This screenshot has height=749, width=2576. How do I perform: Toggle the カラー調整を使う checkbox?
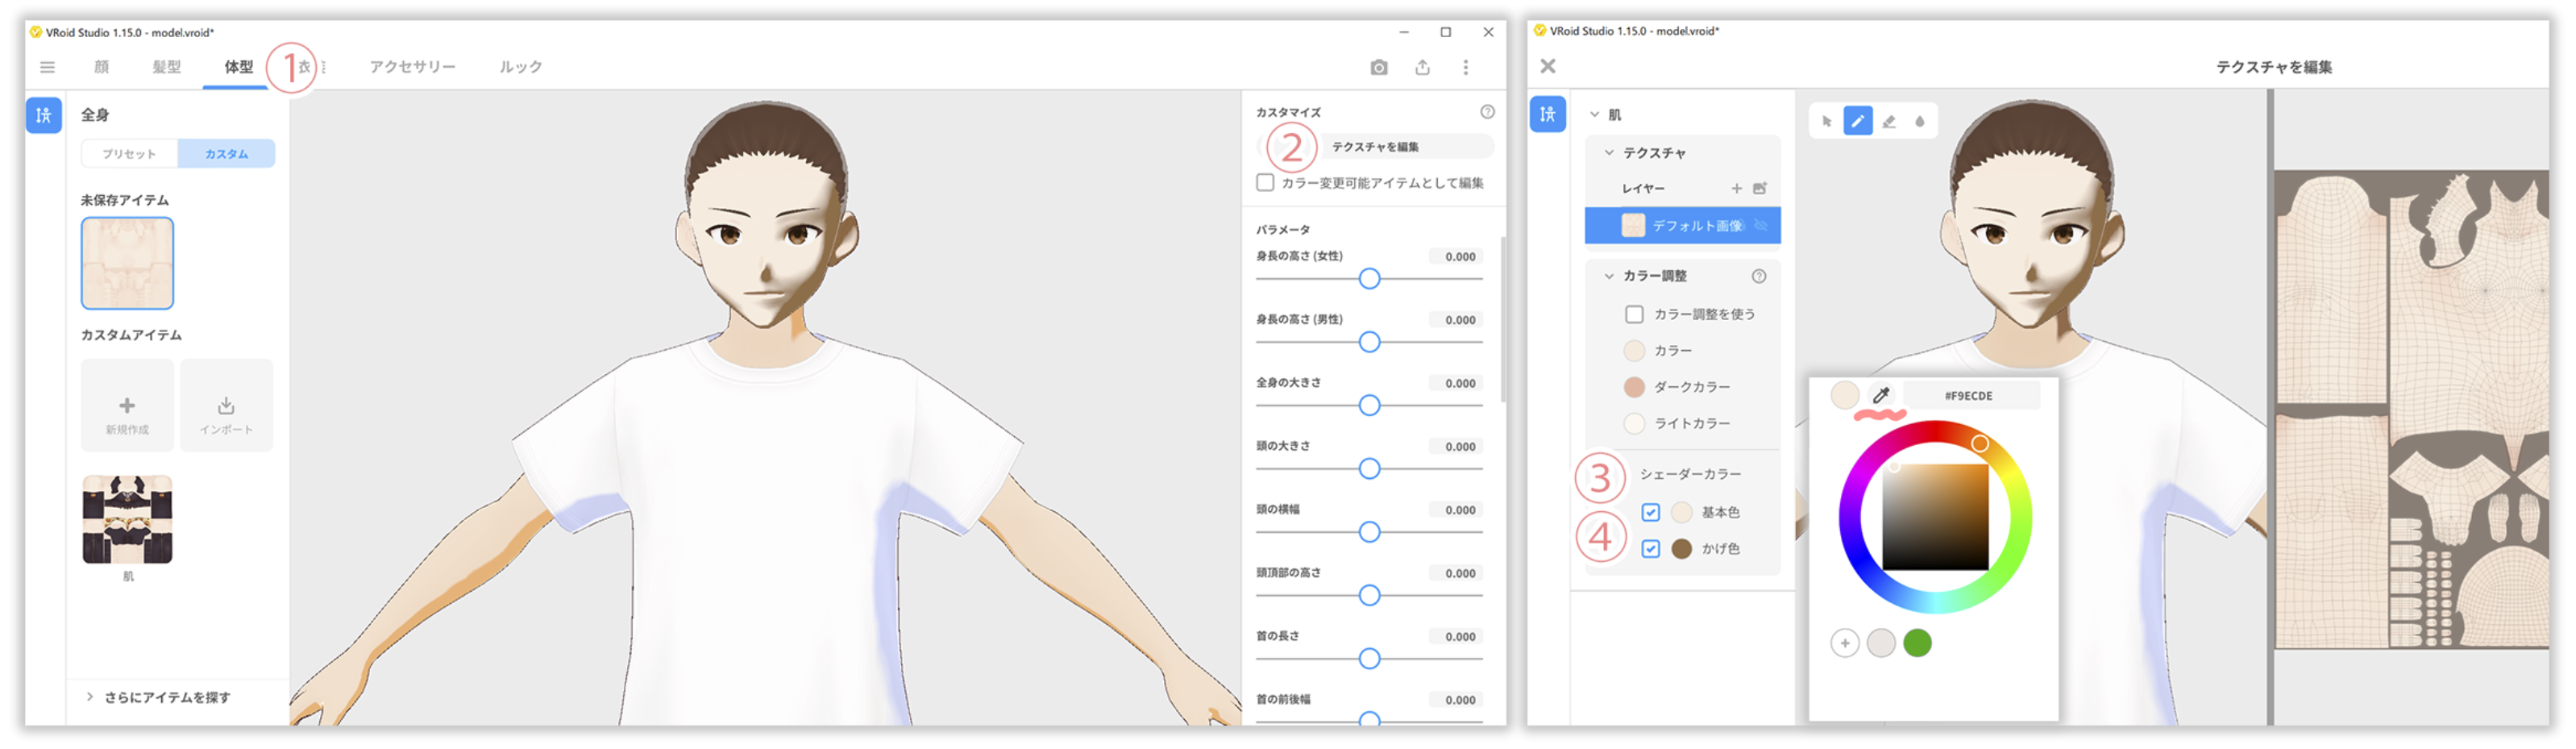(x=1634, y=314)
